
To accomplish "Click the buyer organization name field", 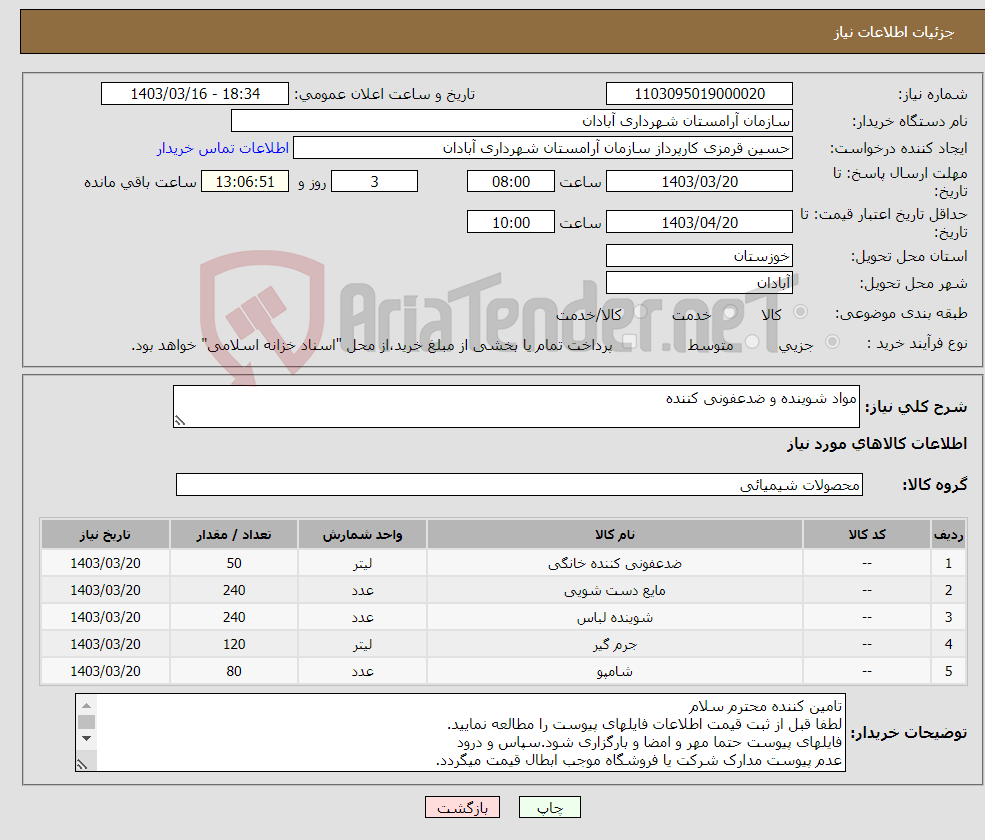I will [512, 121].
